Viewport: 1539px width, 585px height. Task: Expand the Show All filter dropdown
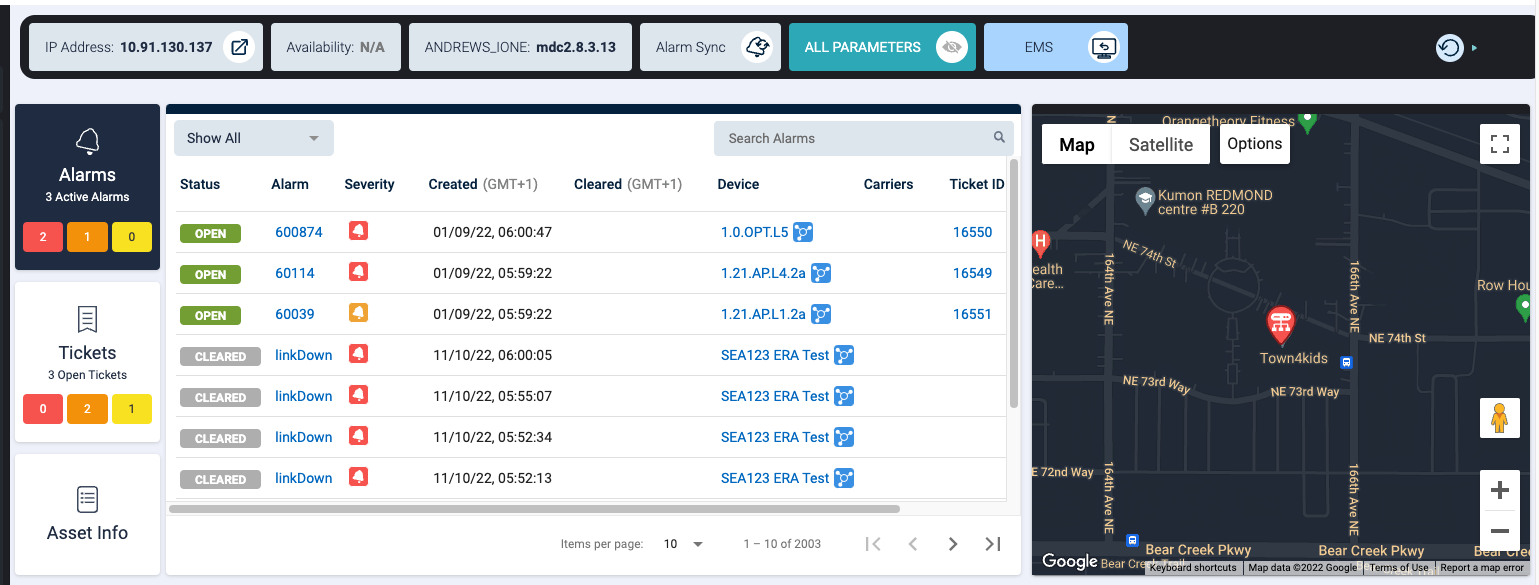[x=253, y=138]
